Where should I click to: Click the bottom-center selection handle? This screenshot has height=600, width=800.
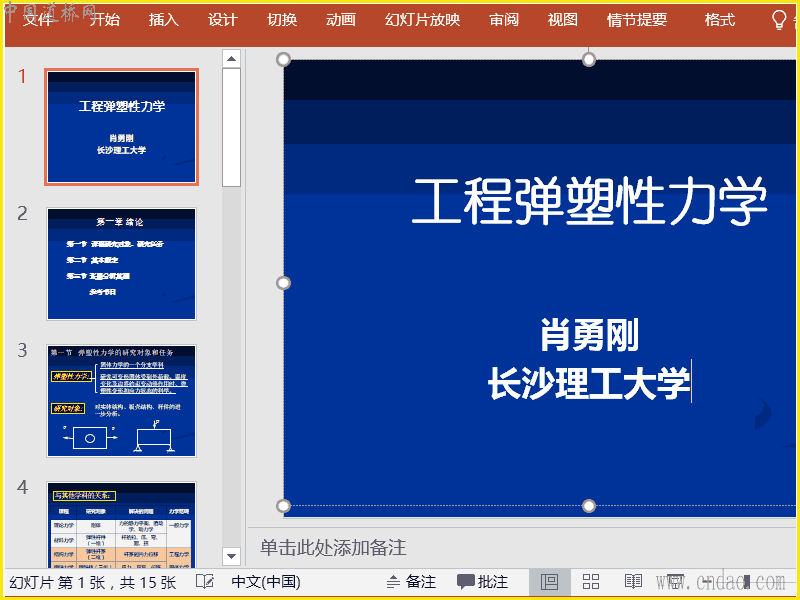tap(589, 506)
